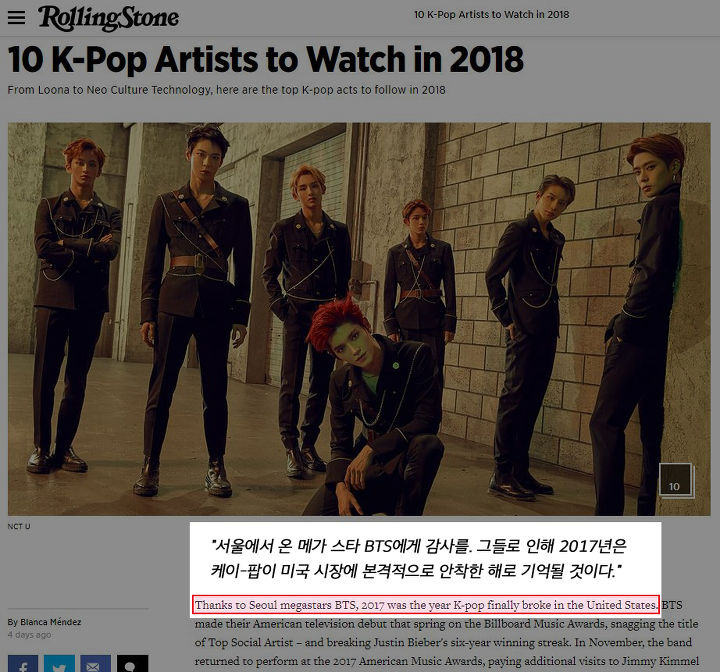The height and width of the screenshot is (672, 720).
Task: Open the hamburger navigation menu
Action: tap(17, 17)
